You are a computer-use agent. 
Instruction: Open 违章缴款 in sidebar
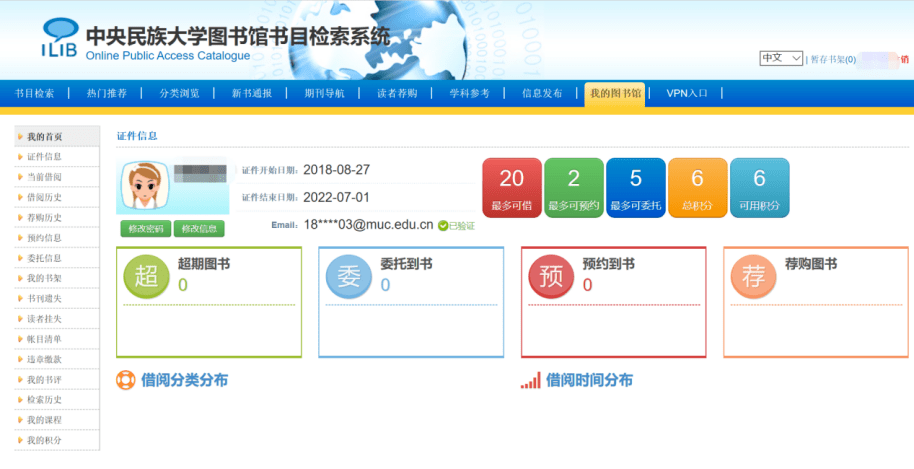[x=44, y=359]
